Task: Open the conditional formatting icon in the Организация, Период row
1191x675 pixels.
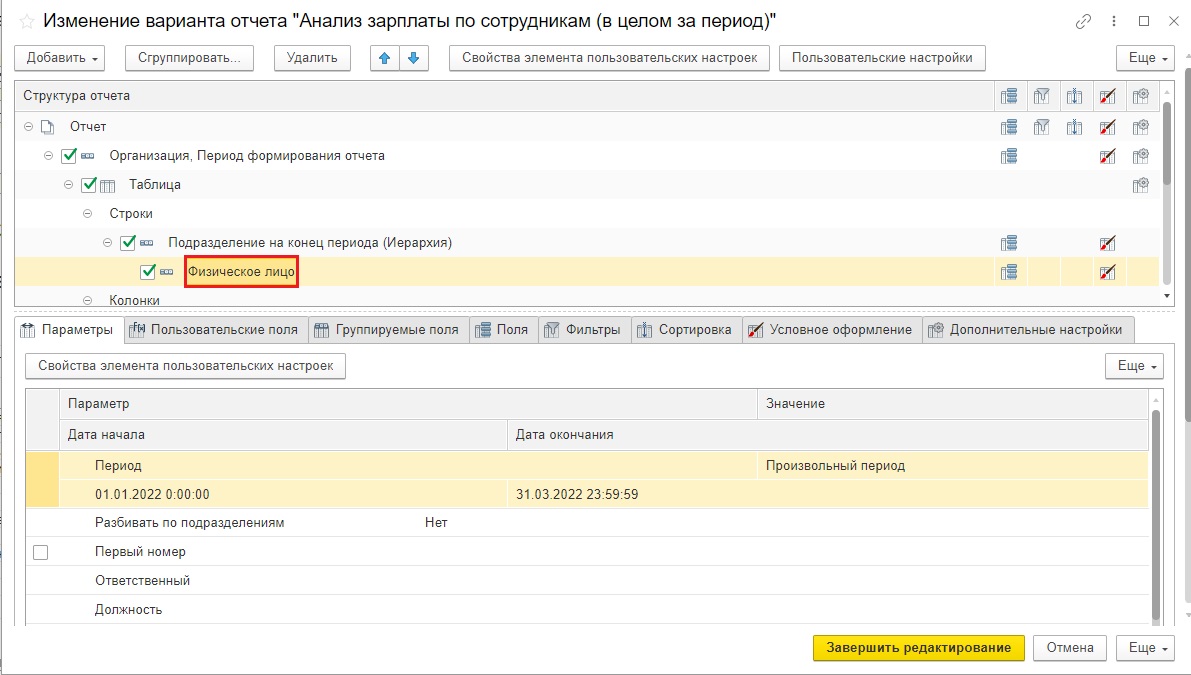Action: point(1107,156)
